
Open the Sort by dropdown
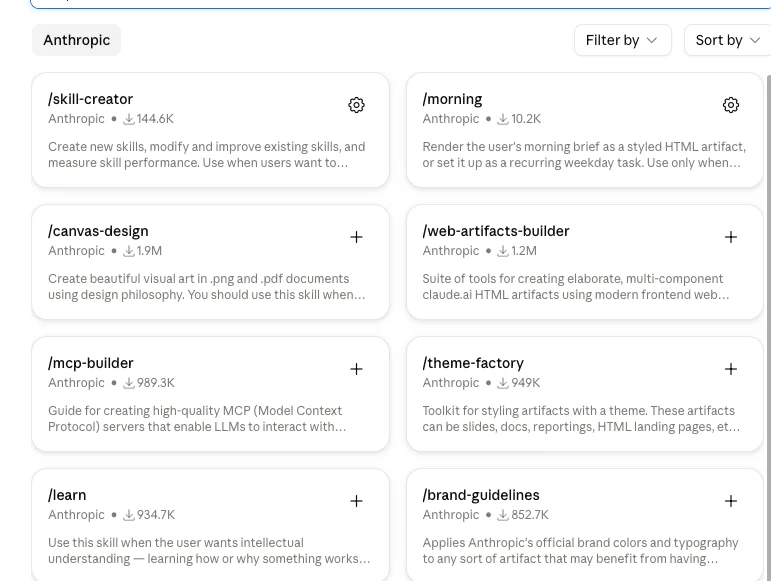728,40
